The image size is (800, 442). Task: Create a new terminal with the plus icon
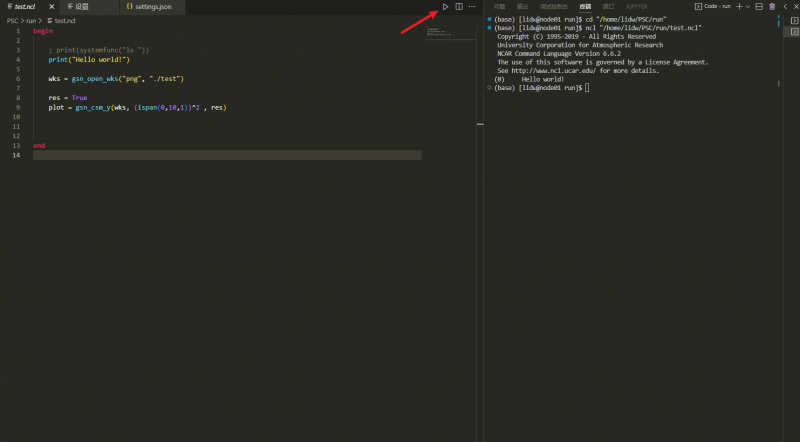(x=738, y=7)
